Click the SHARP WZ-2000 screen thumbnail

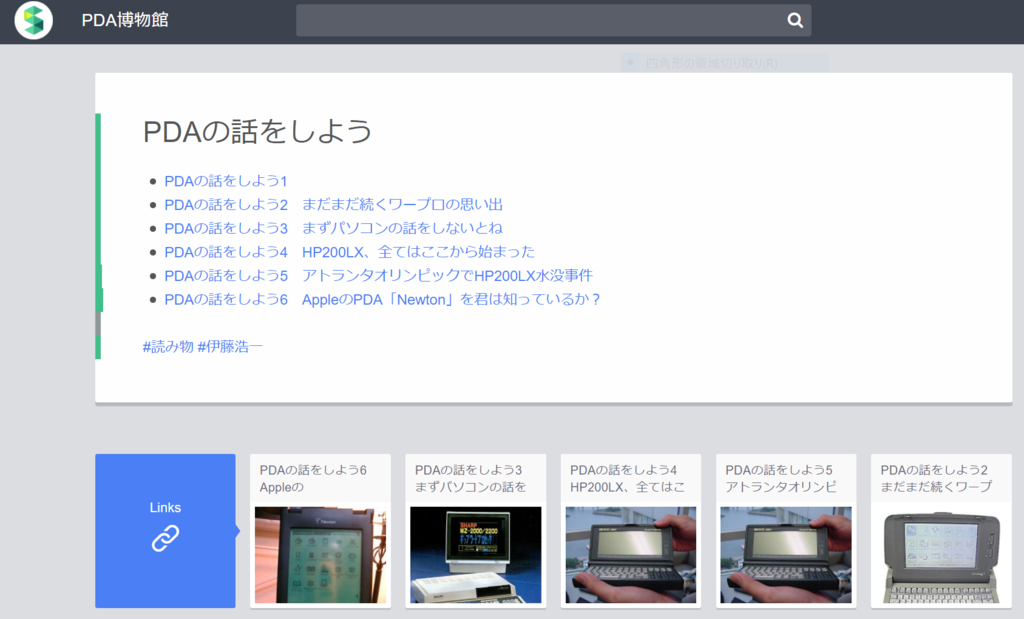pyautogui.click(x=475, y=552)
